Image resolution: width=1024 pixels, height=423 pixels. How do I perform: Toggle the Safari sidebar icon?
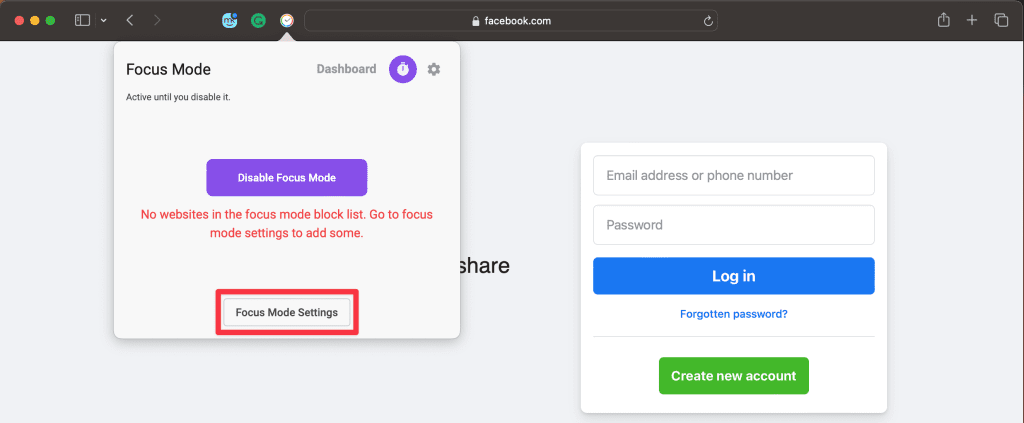click(x=82, y=20)
